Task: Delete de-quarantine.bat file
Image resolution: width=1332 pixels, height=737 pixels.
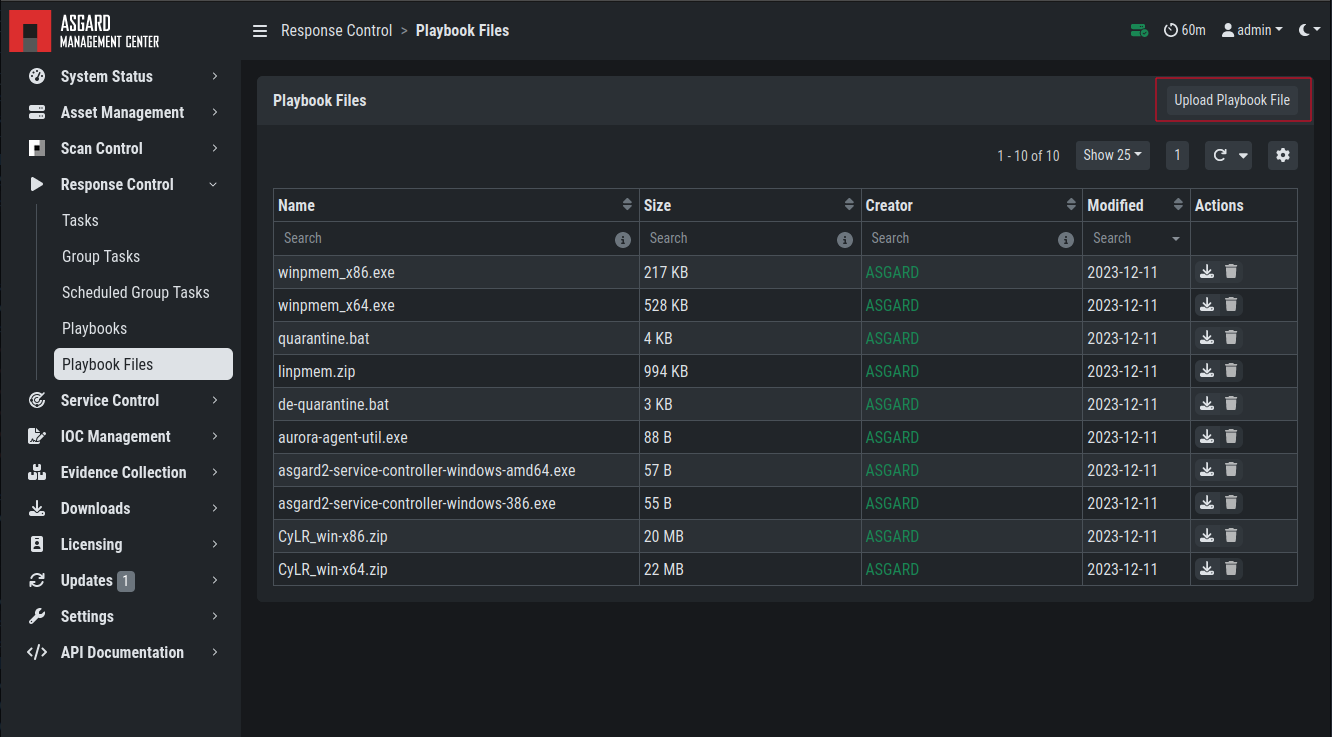Action: 1231,404
